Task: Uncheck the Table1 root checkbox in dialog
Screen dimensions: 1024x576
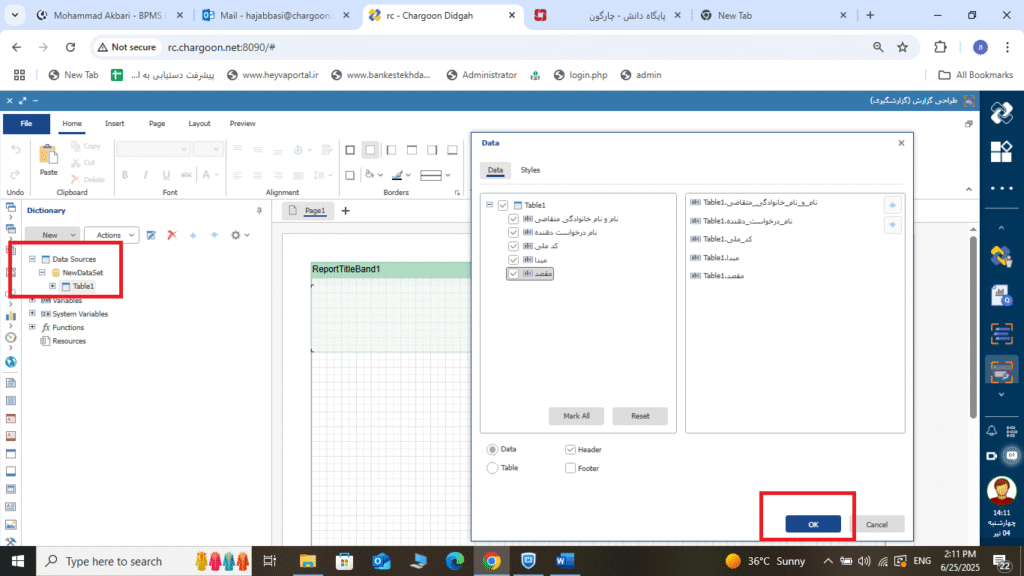Action: (x=503, y=205)
